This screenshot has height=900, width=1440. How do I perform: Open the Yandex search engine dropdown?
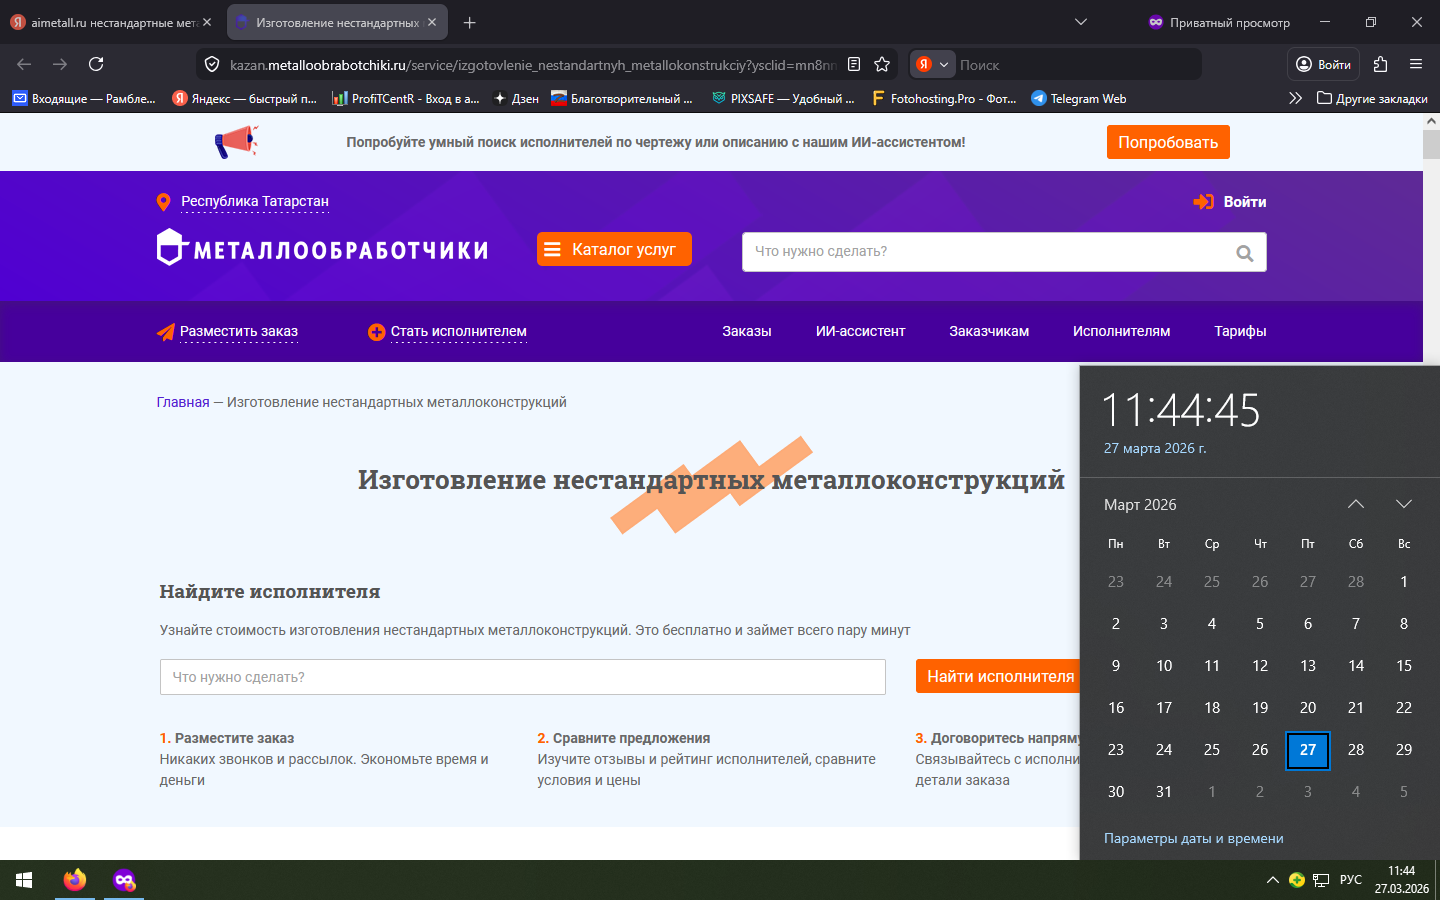point(932,64)
